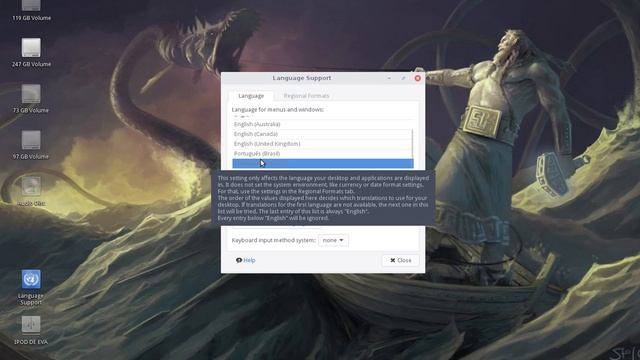
Task: Select Português (Brasil) in language list
Action: click(x=322, y=153)
